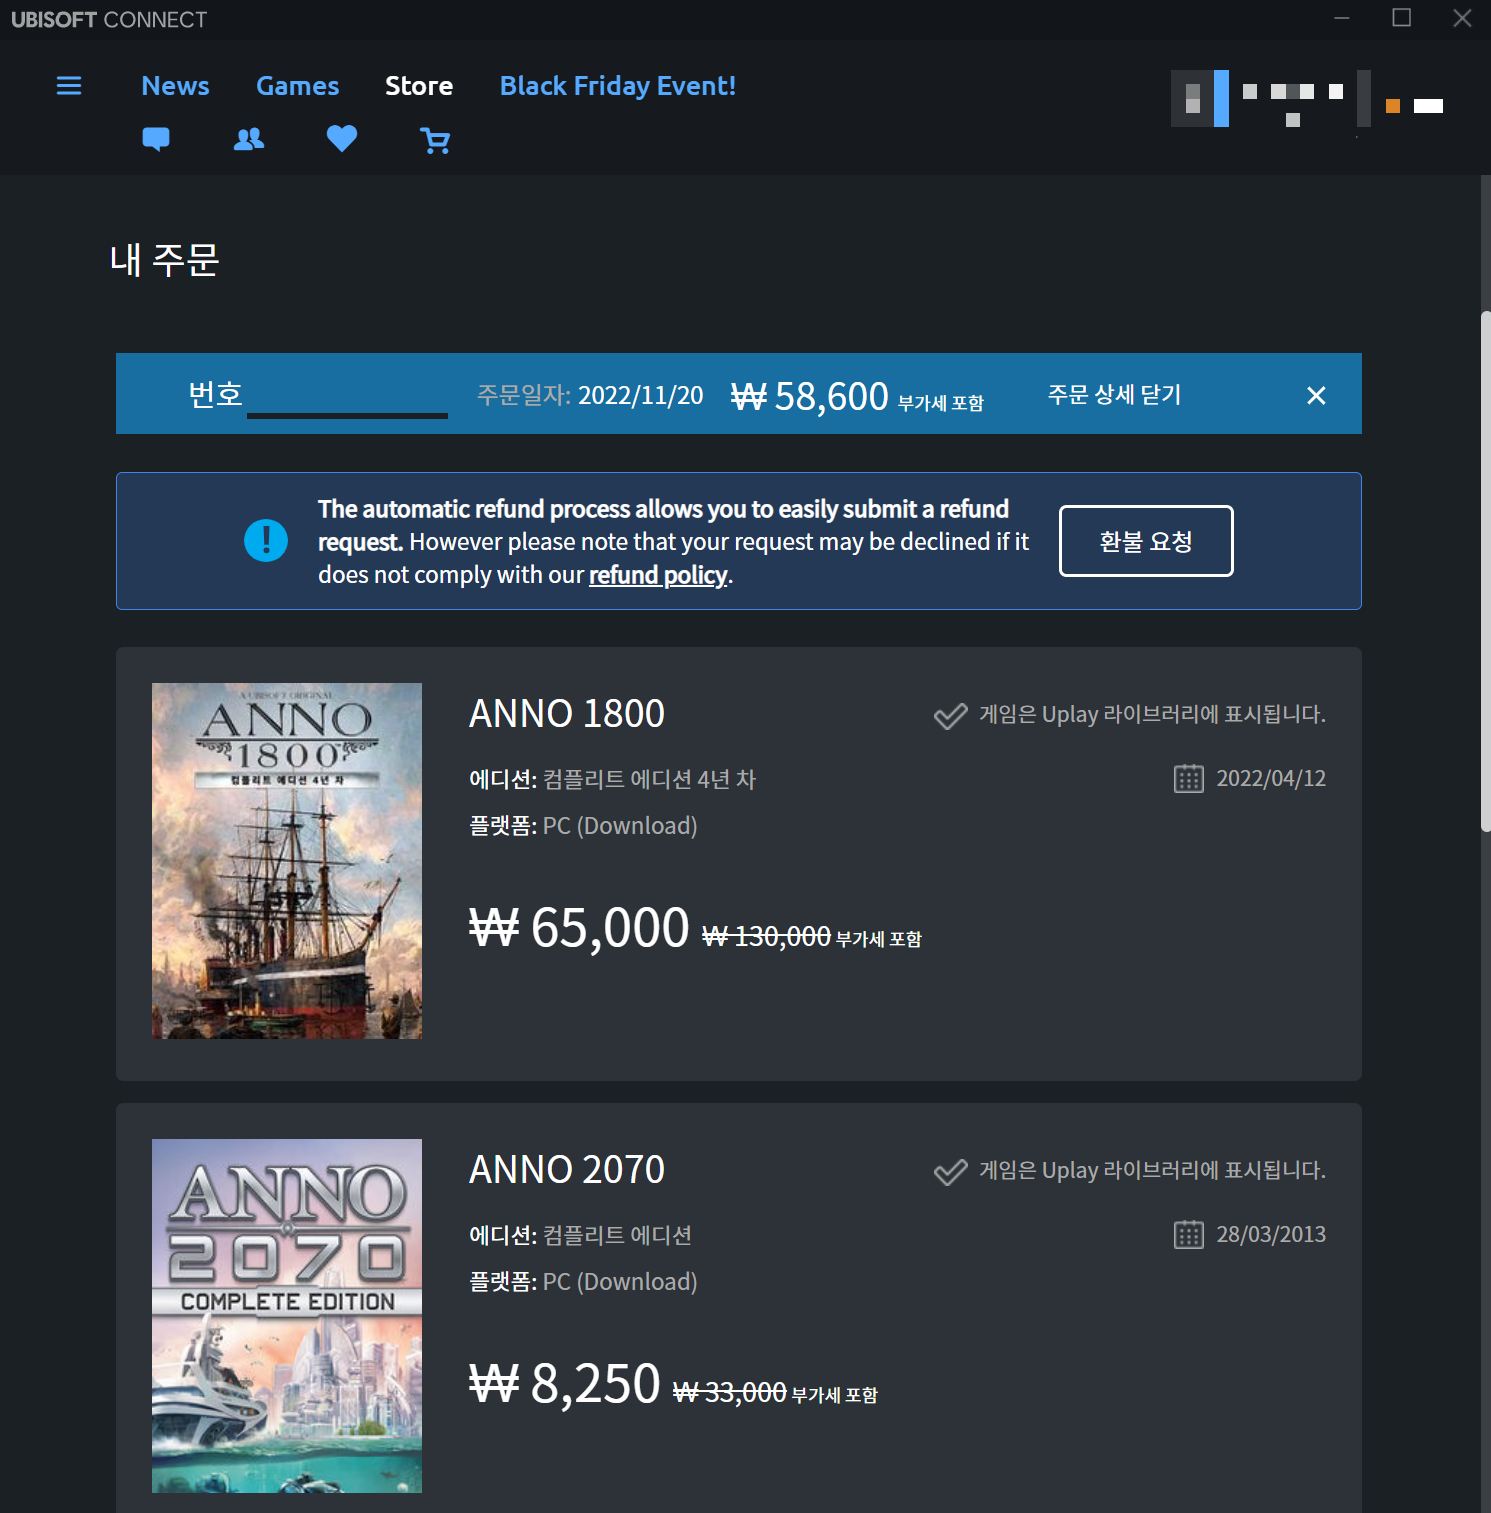Open the refund policy link
Image resolution: width=1491 pixels, height=1513 pixels.
[658, 575]
